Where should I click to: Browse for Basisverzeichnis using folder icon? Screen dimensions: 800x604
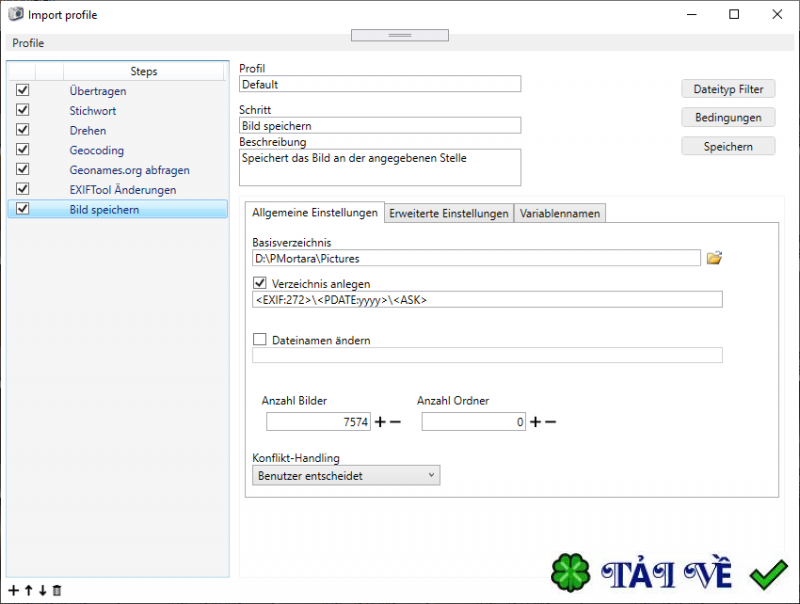pyautogui.click(x=714, y=257)
